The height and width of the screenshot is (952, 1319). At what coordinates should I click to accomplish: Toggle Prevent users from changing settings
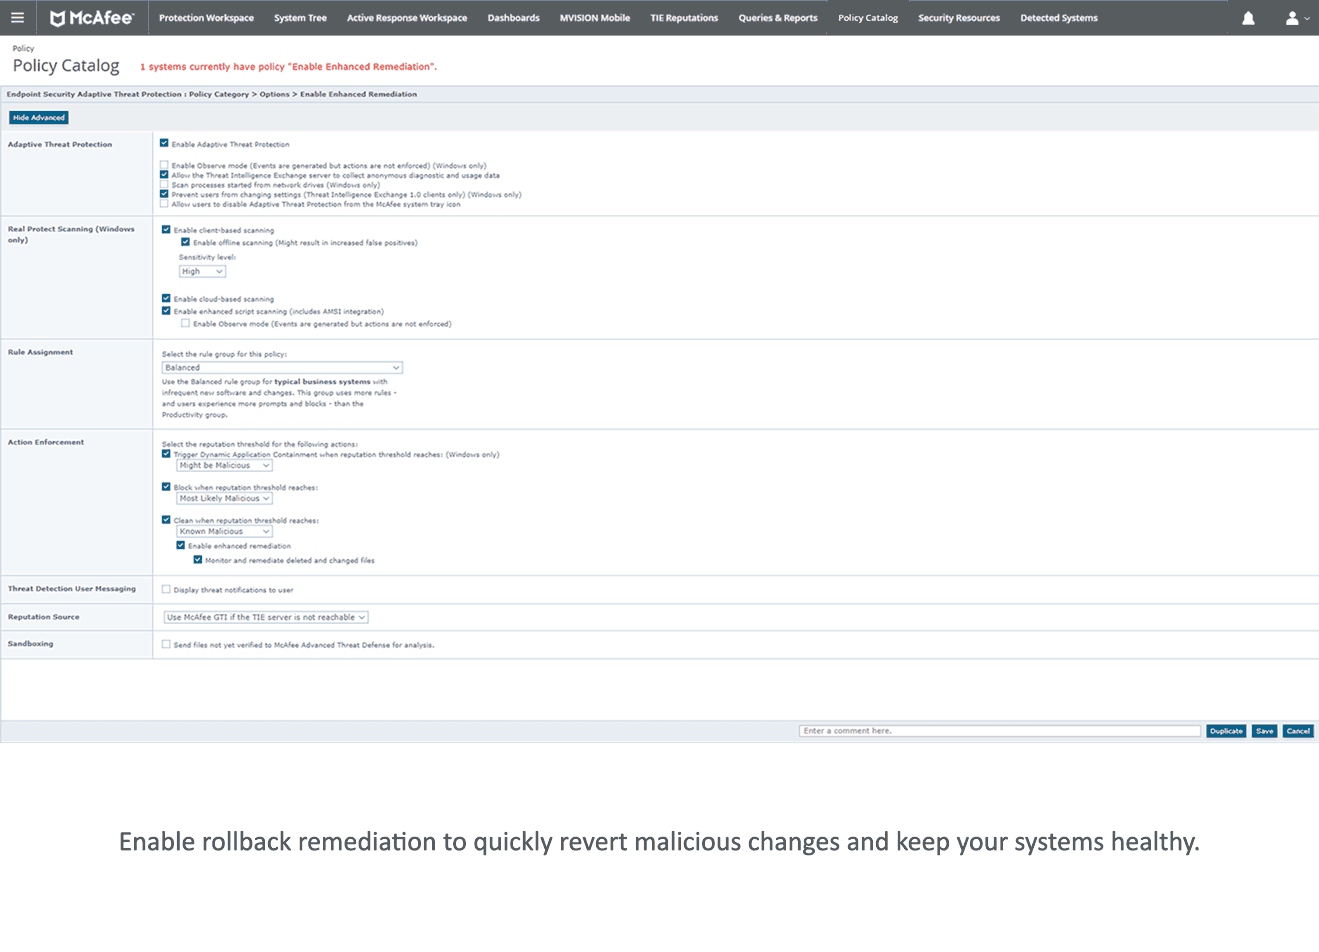point(164,194)
